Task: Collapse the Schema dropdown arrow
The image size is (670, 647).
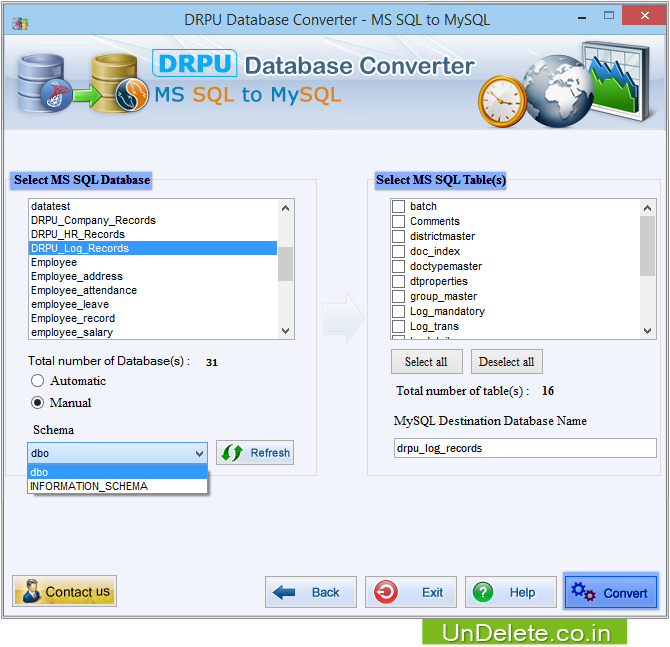Action: click(199, 453)
